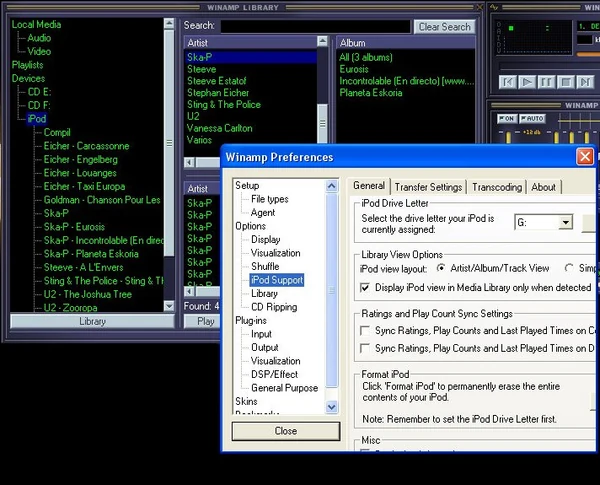Select DSP/Effect under Plug-ins
Viewport: 600px width, 485px height.
click(x=274, y=374)
